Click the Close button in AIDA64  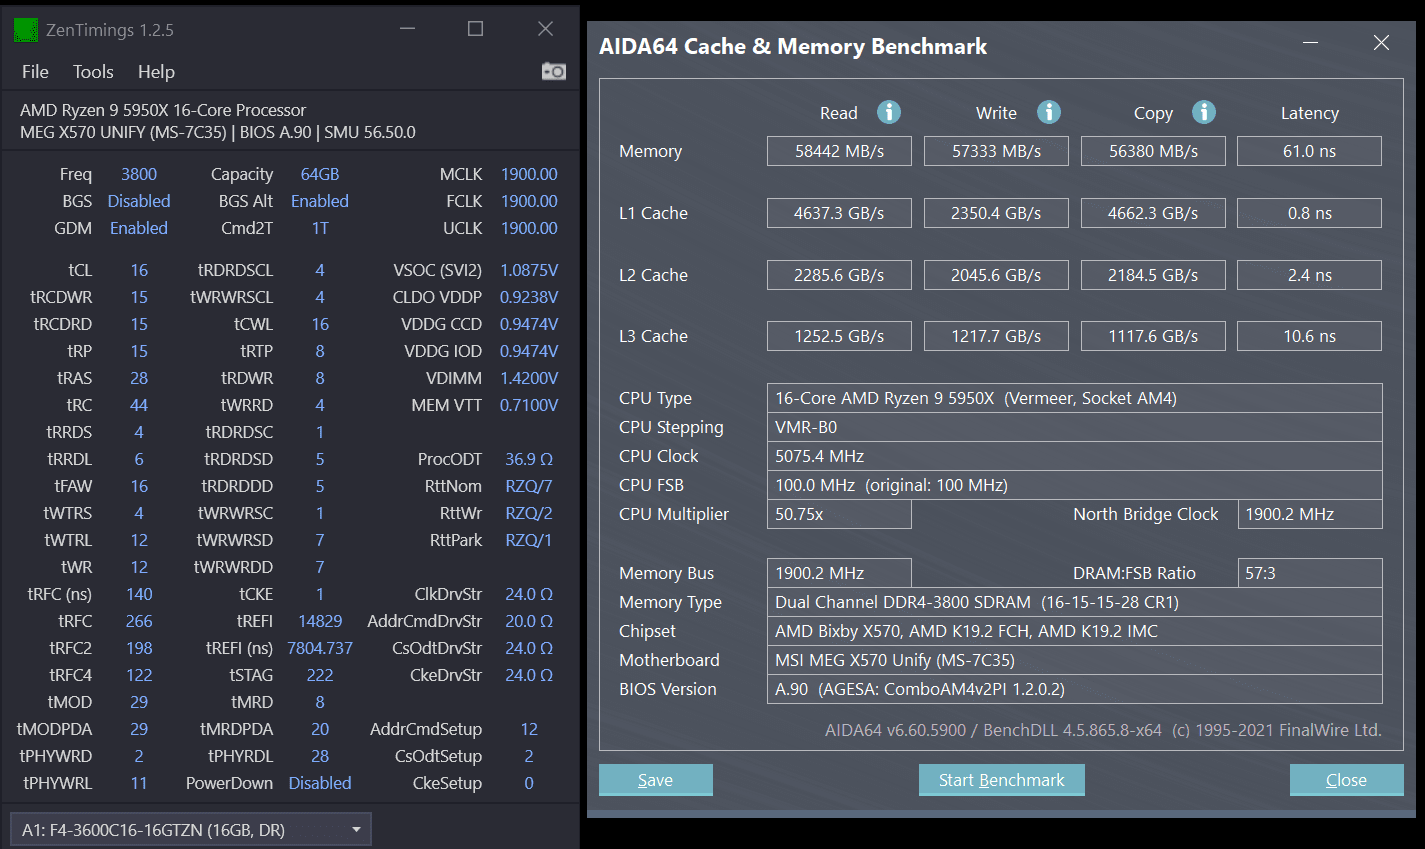[x=1346, y=780]
